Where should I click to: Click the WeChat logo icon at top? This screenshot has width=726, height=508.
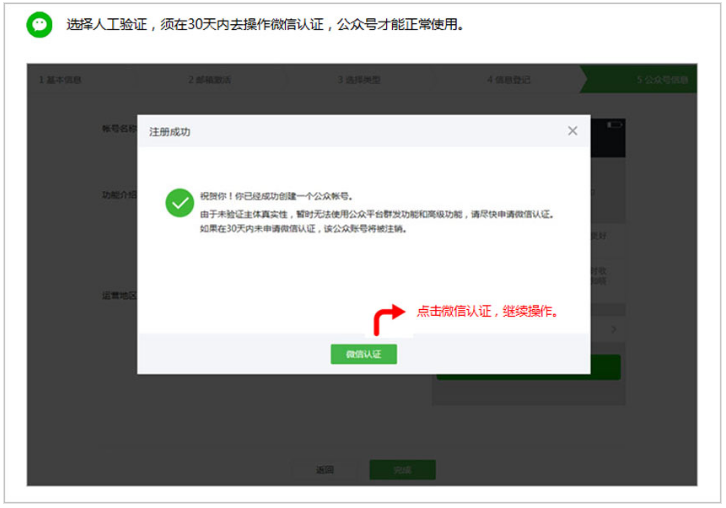point(39,25)
